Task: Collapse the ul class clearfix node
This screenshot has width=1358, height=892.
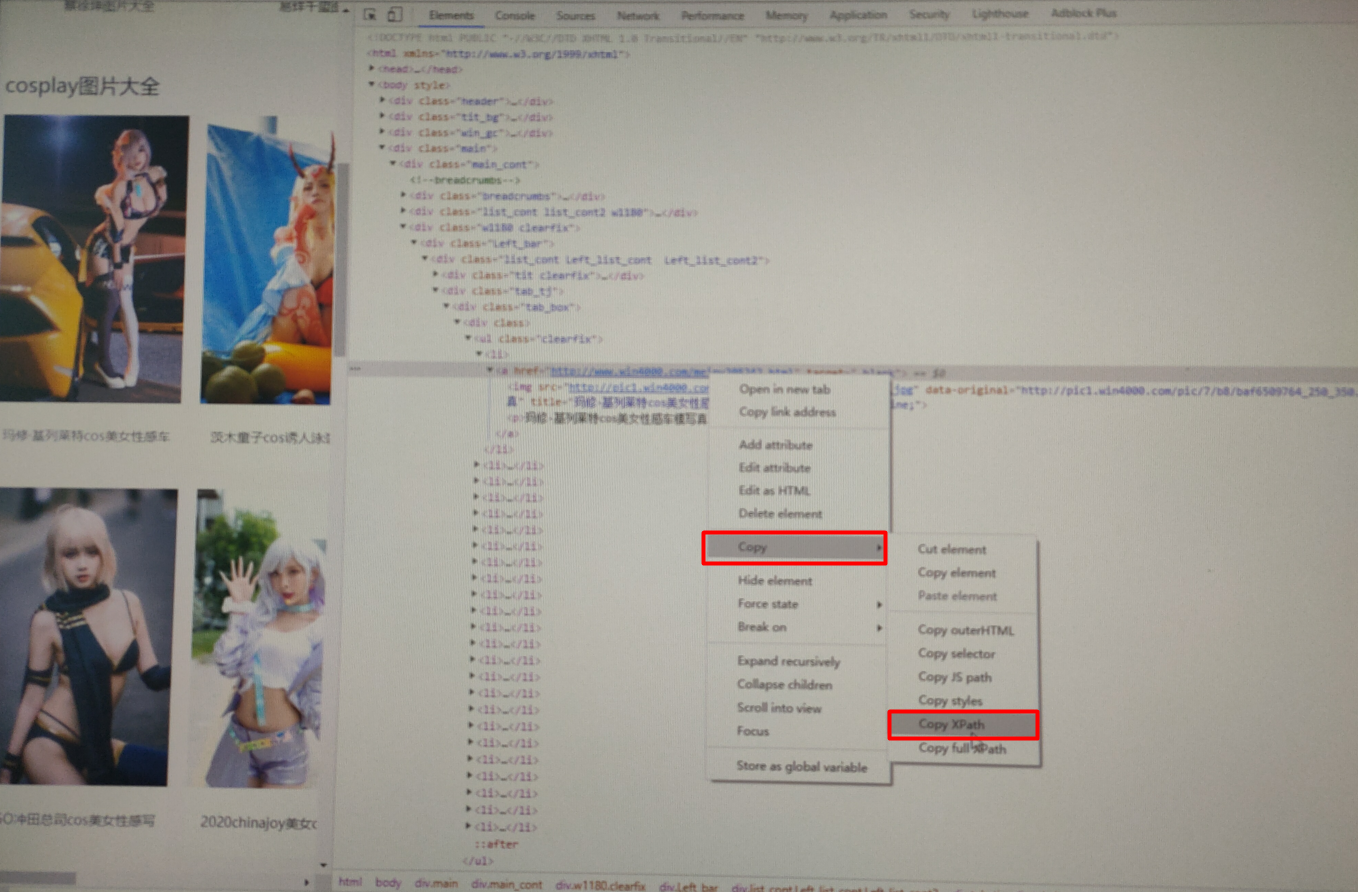Action: (x=467, y=339)
